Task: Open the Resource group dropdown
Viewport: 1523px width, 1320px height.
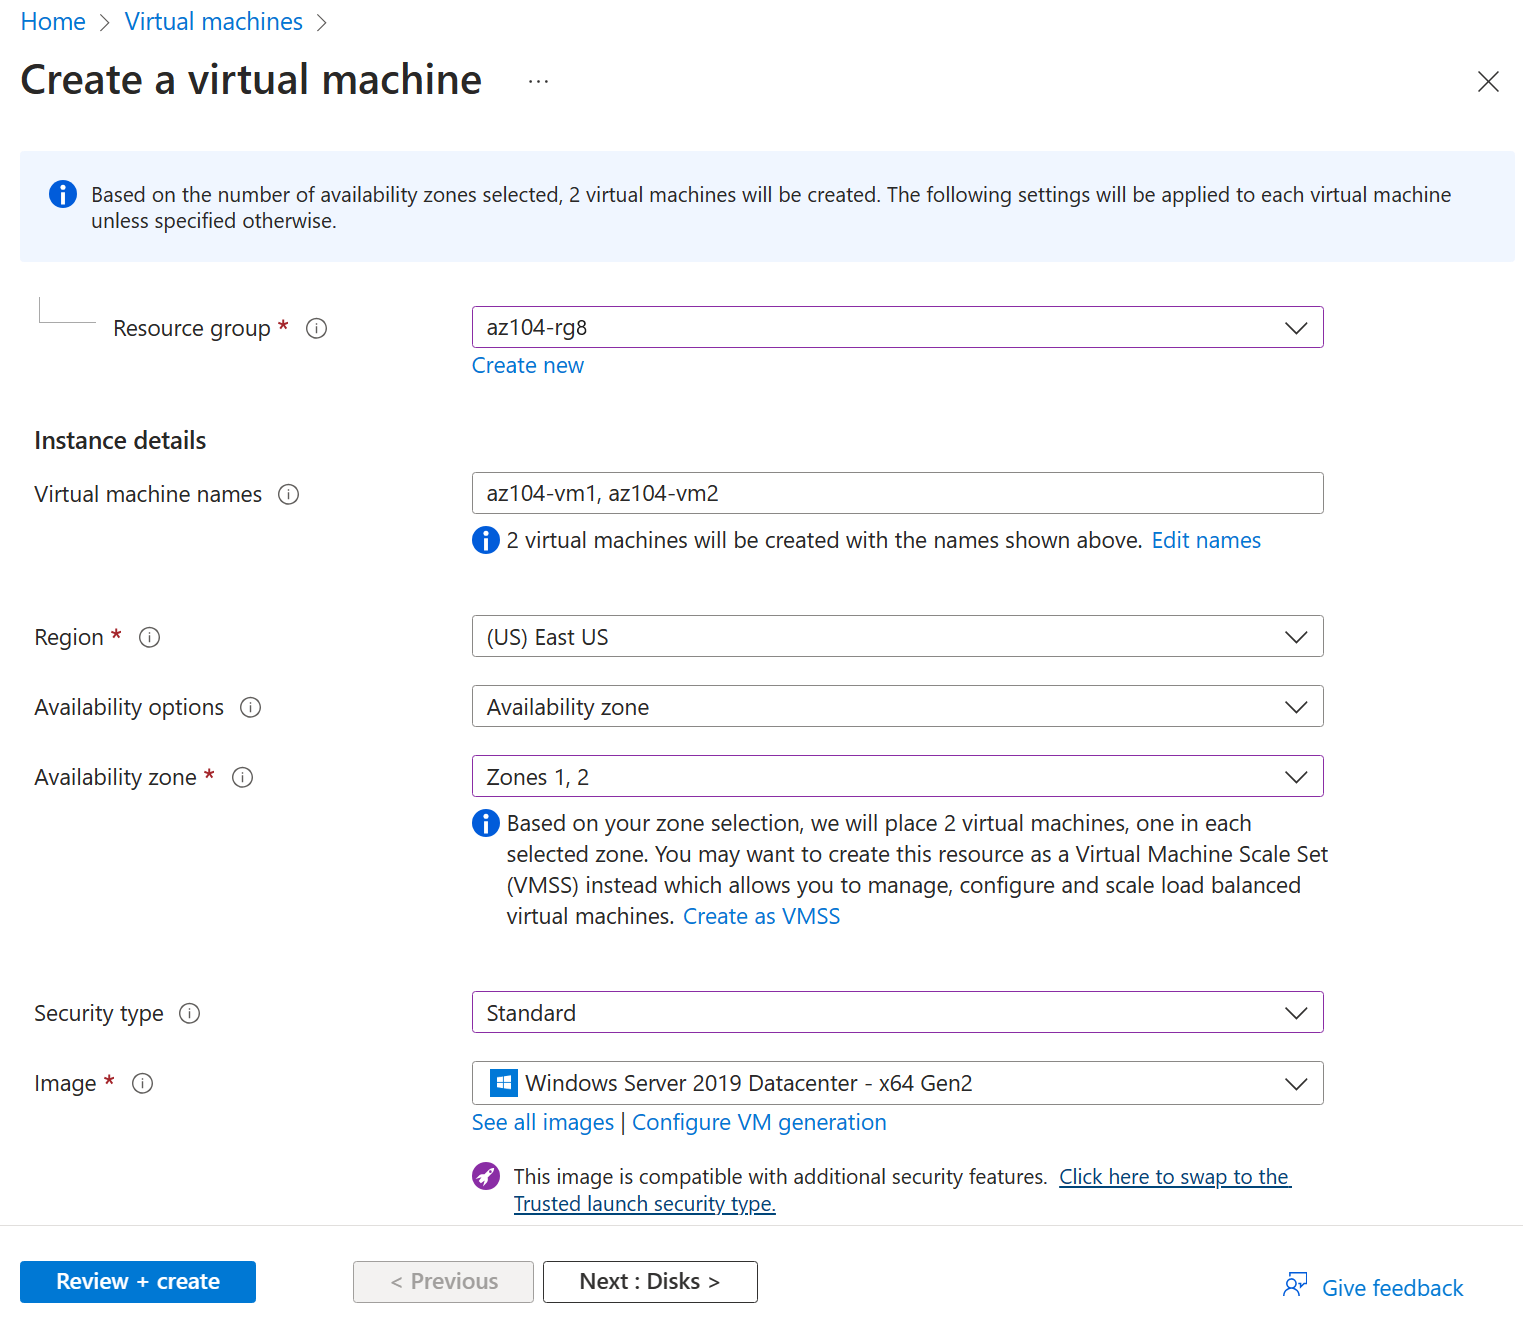Action: (x=1297, y=327)
